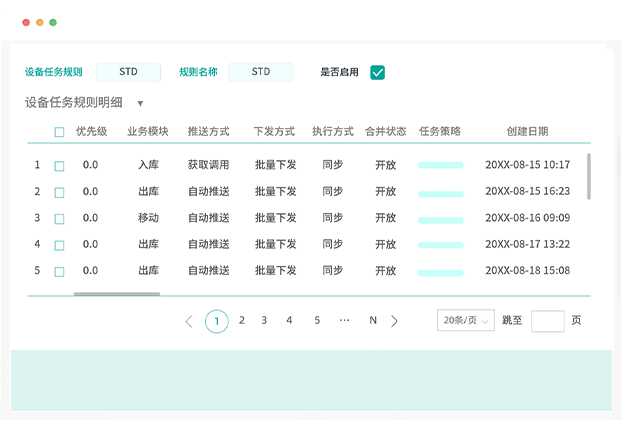Click the 合并状态 column header
The width and height of the screenshot is (622, 421).
pos(386,131)
